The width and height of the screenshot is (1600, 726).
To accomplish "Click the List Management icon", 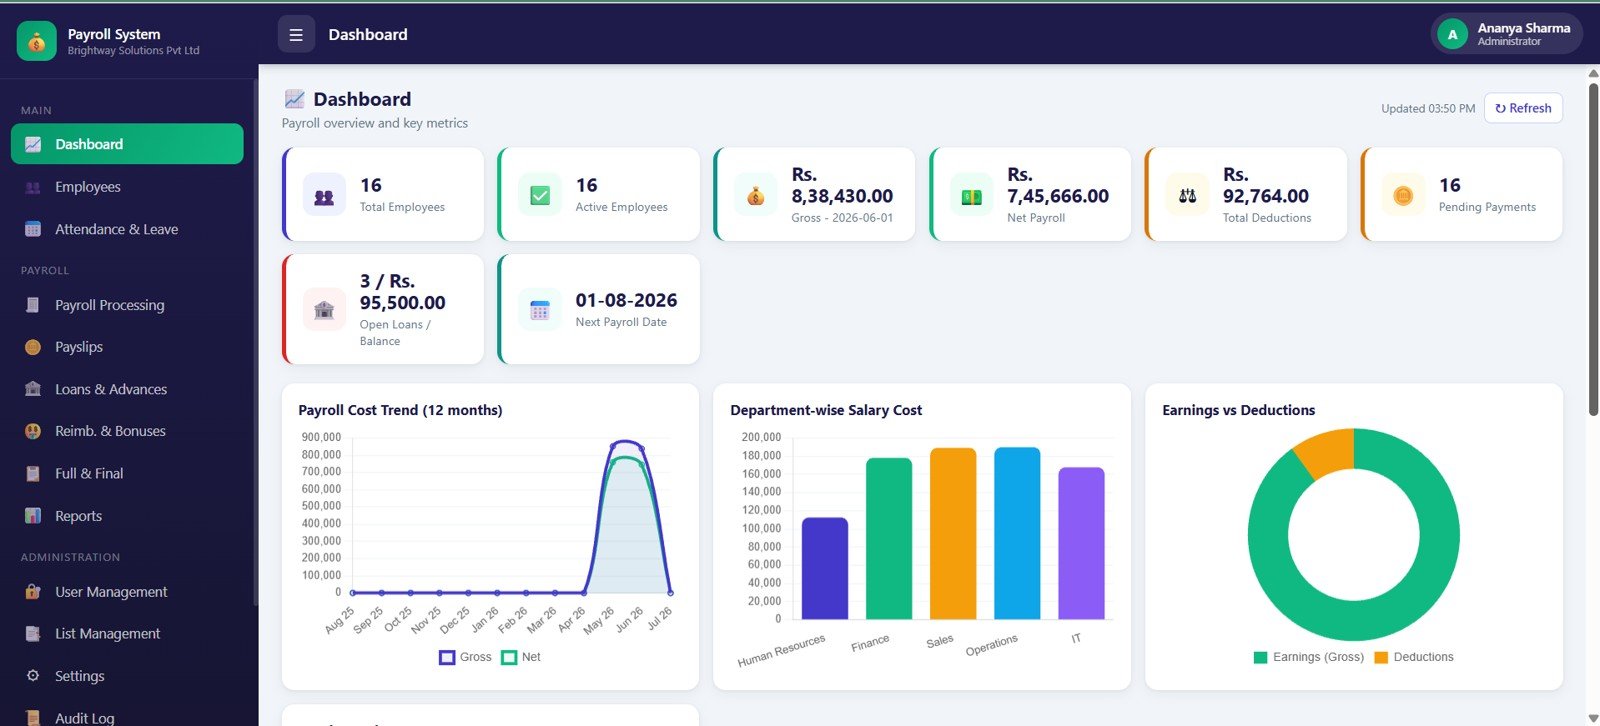I will click(x=33, y=634).
